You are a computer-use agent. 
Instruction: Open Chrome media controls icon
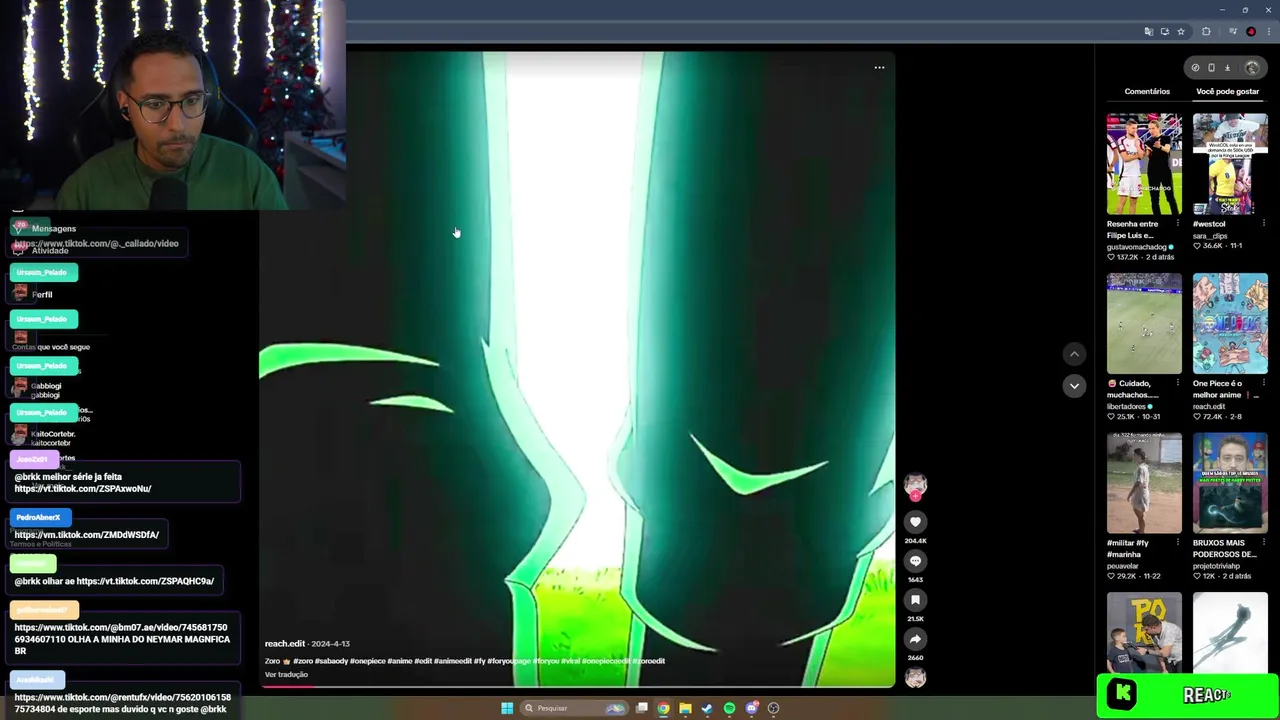[1233, 32]
